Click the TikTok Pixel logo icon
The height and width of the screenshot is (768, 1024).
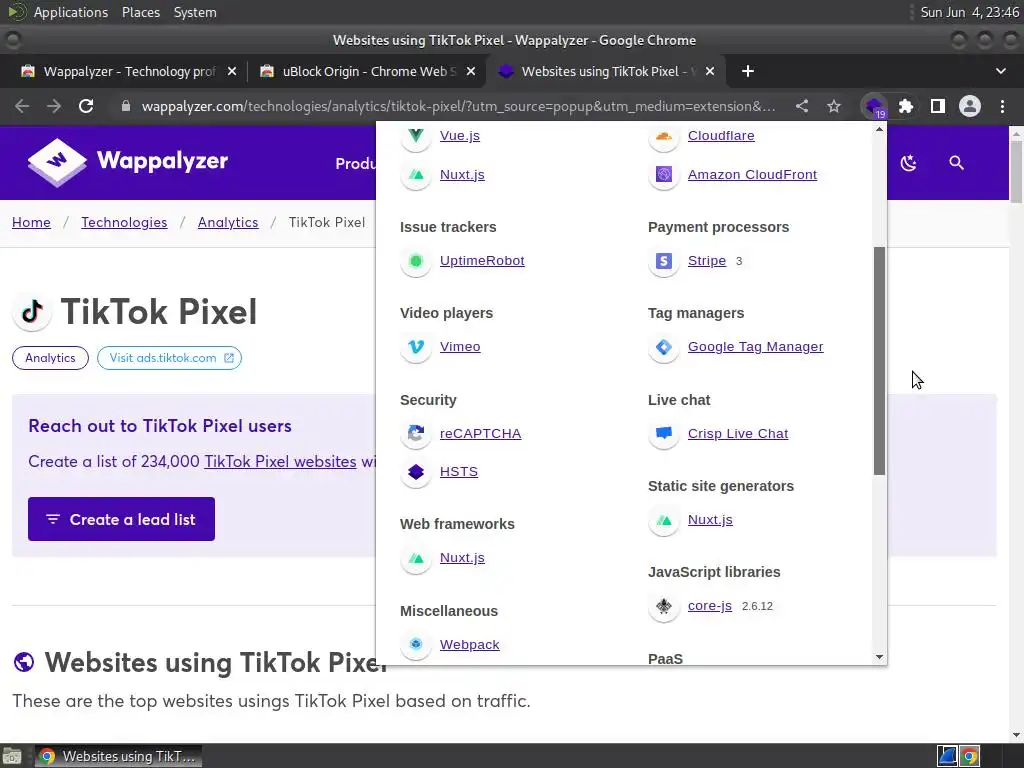point(32,312)
